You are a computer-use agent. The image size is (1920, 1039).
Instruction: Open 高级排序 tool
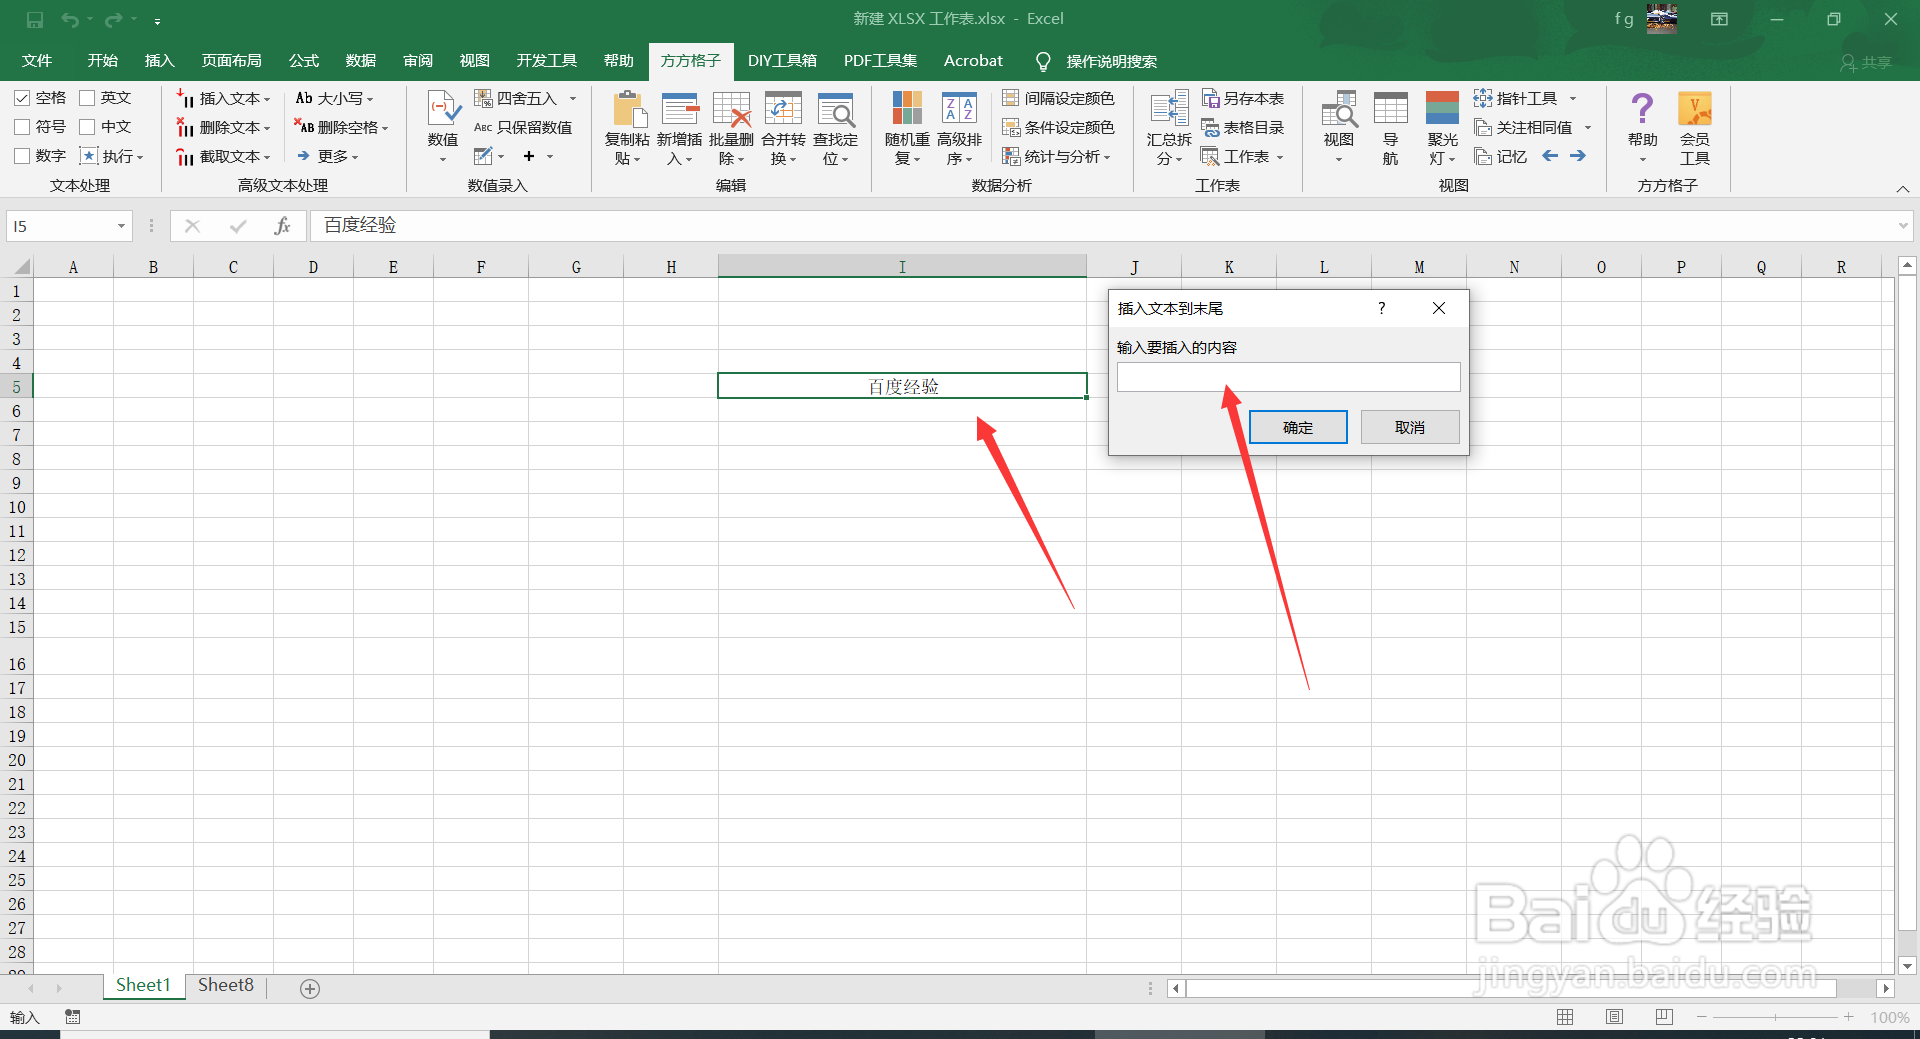[x=959, y=129]
